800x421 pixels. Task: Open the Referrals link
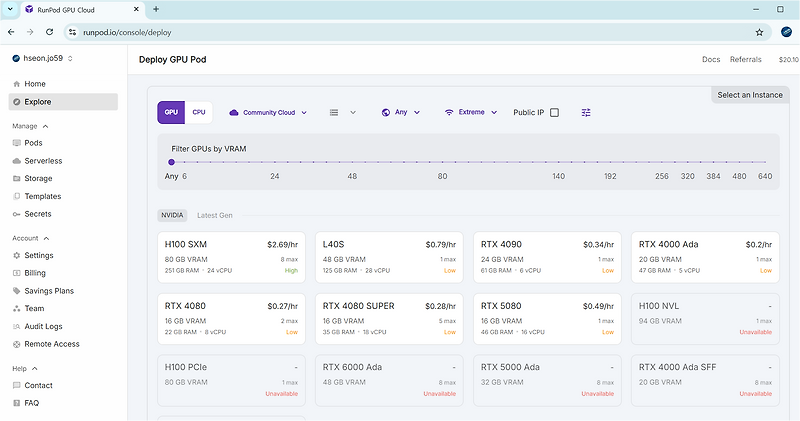point(745,59)
